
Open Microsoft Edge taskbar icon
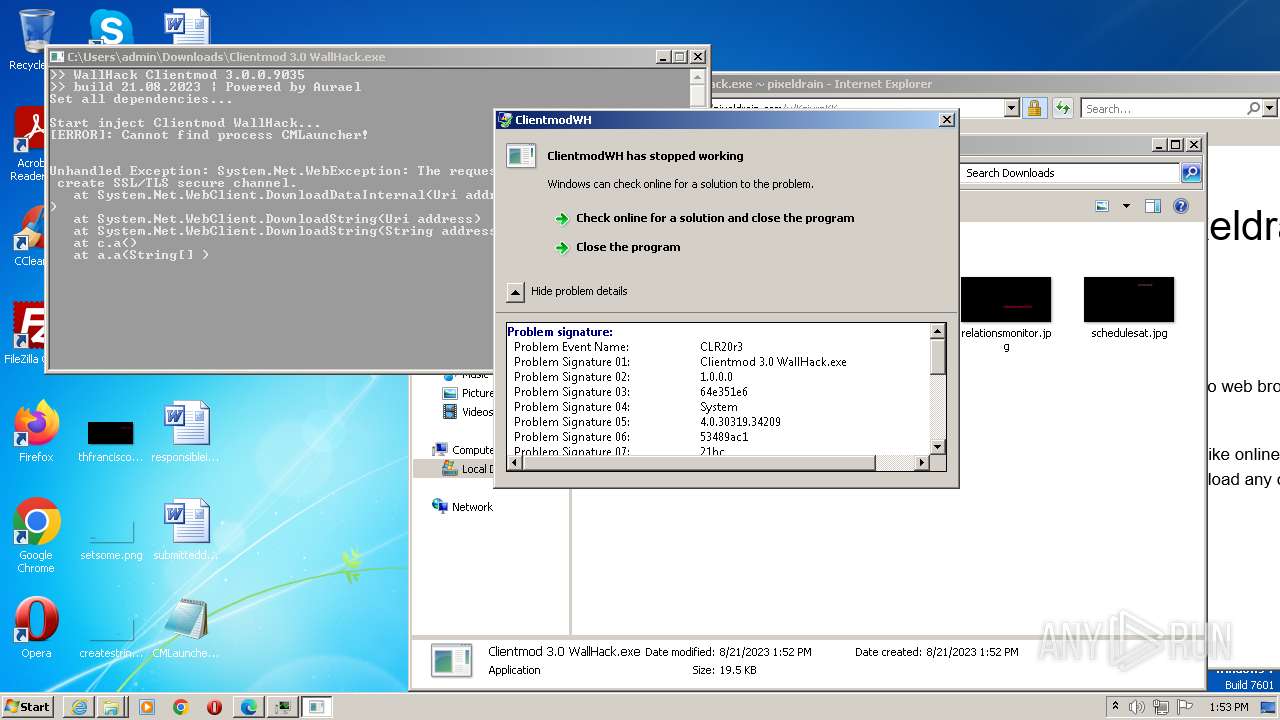tap(248, 707)
